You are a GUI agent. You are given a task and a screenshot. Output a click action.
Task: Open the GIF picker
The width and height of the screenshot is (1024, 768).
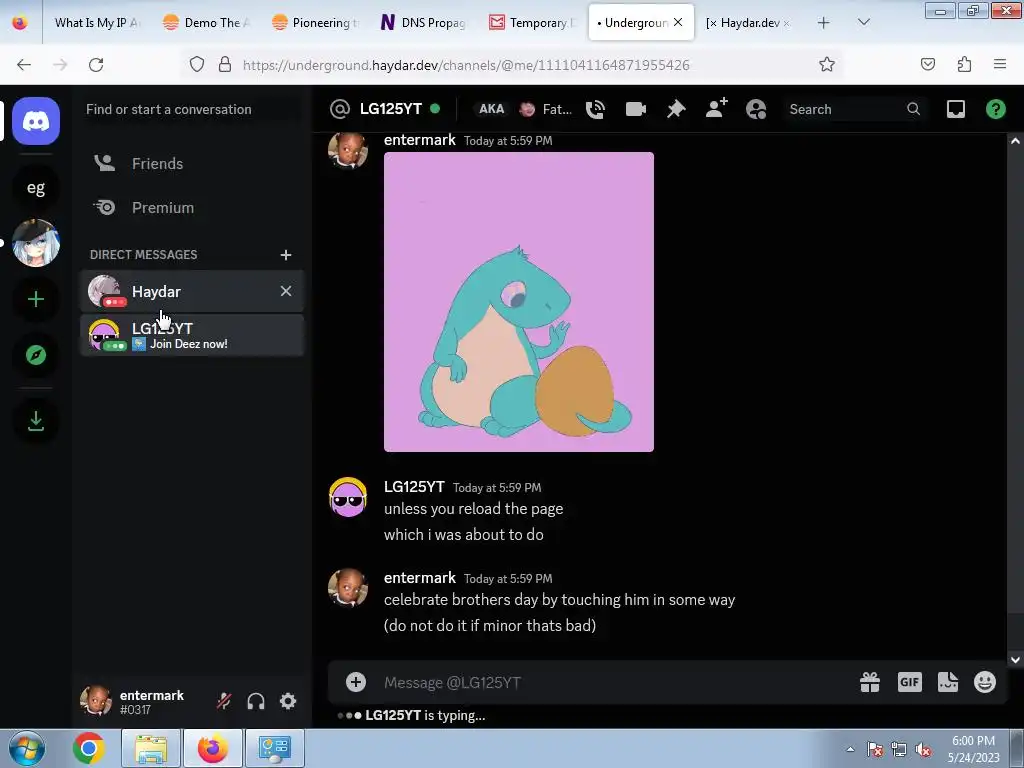coord(909,682)
